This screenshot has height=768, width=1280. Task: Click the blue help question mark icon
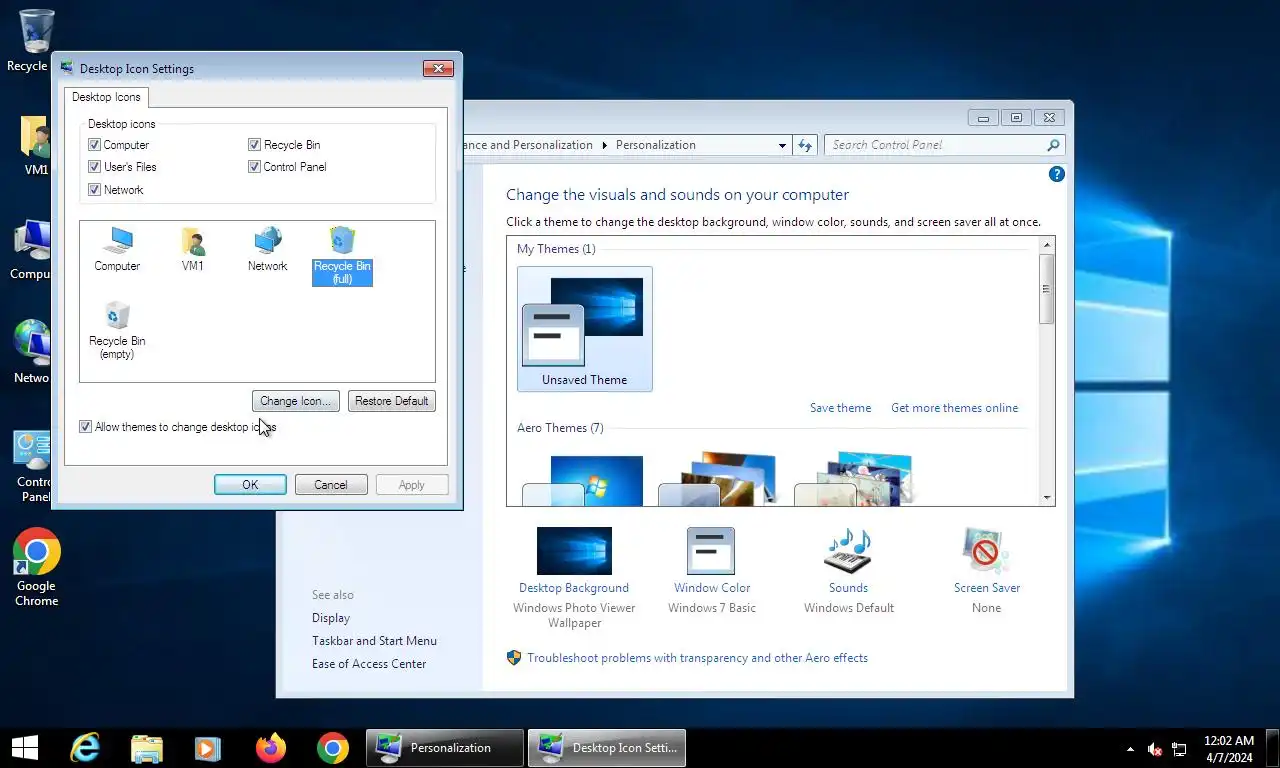[x=1056, y=174]
